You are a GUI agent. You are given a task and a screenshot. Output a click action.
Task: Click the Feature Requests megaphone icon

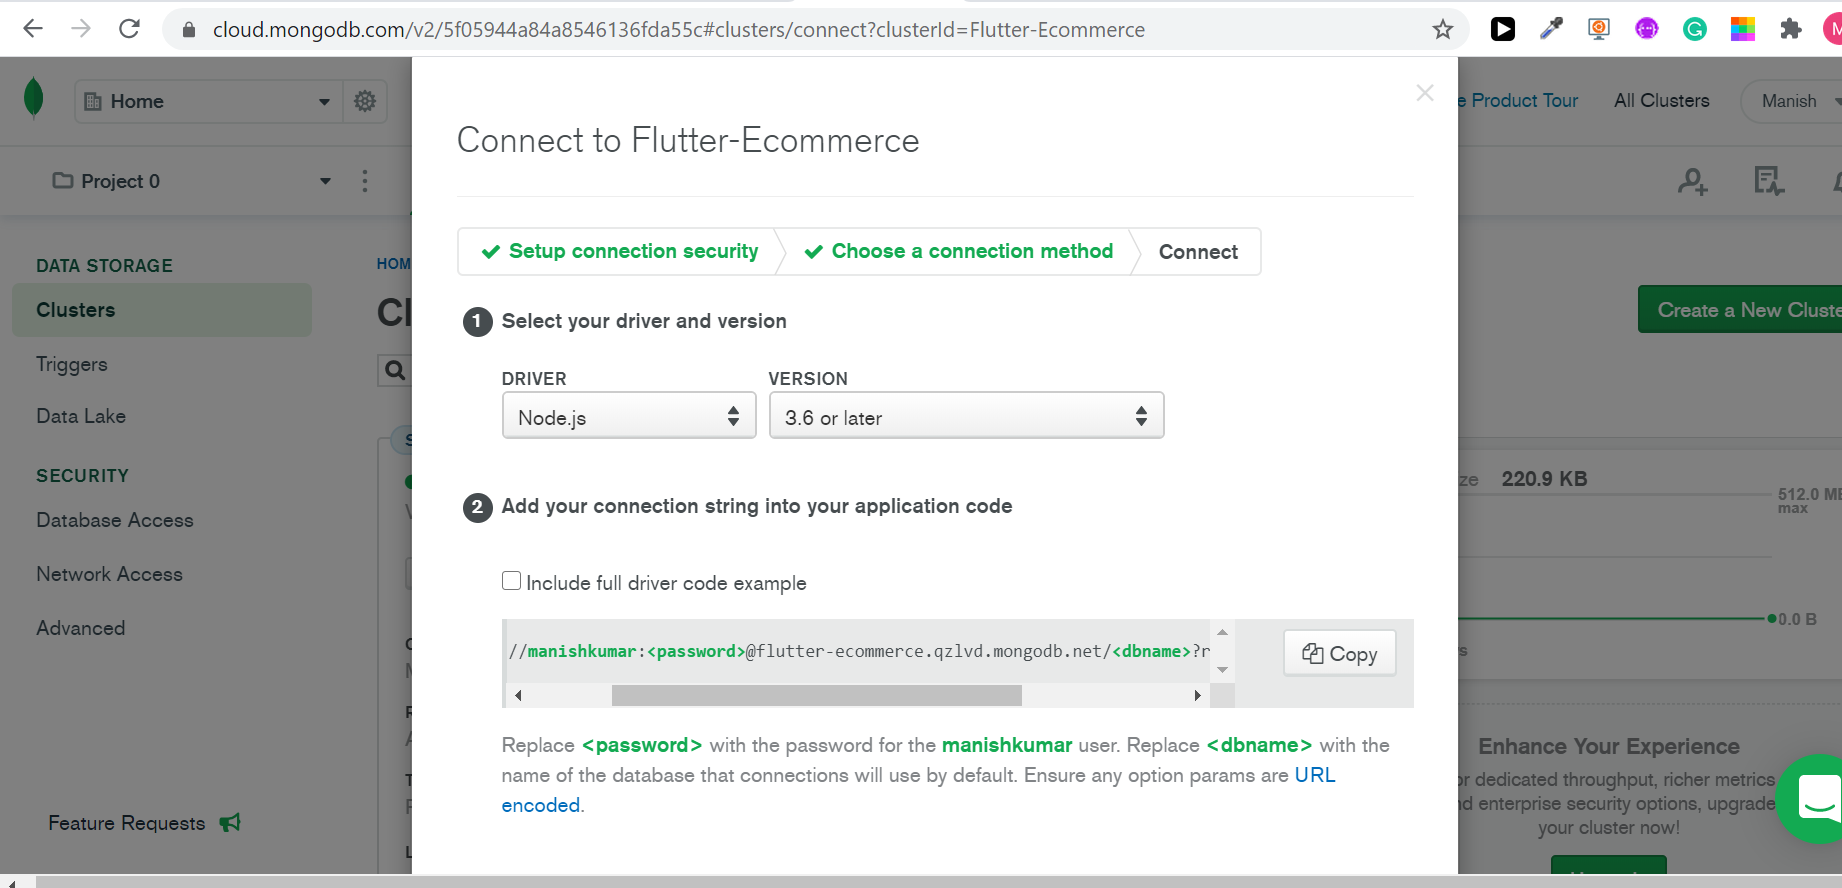[x=229, y=822]
